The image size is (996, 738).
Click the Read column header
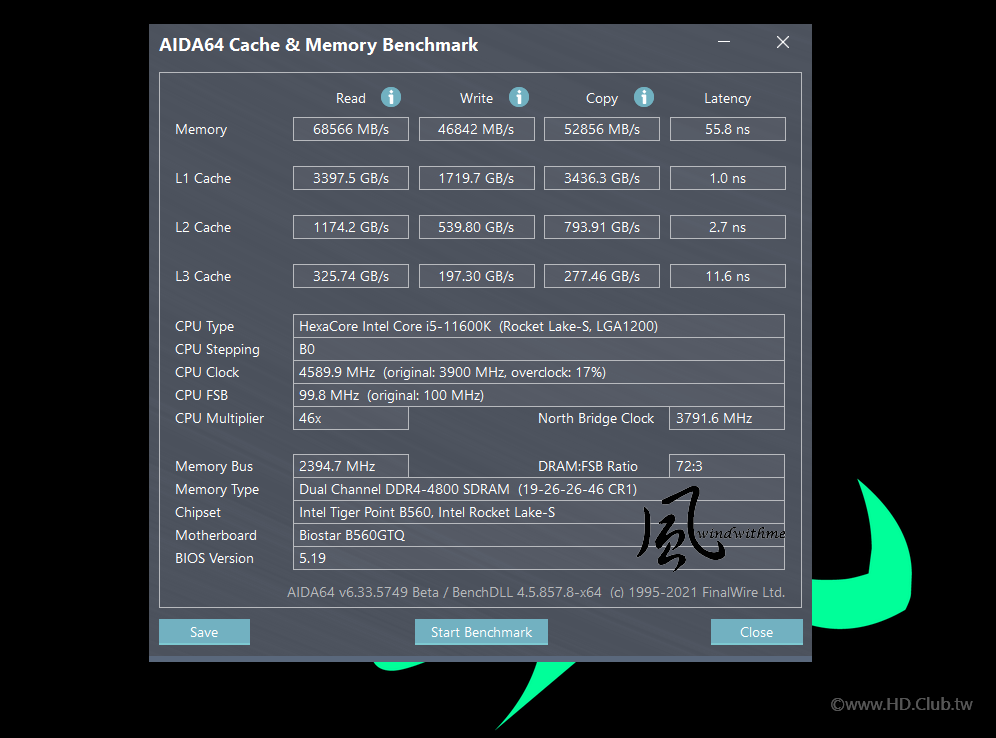tap(351, 98)
